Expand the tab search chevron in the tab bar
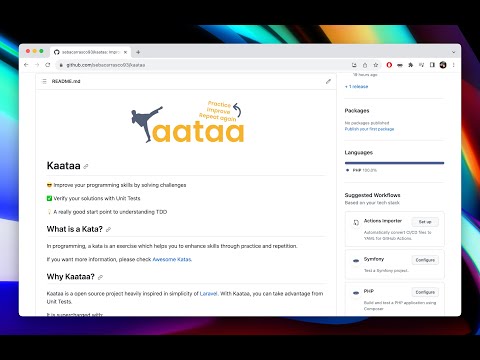 [454, 52]
